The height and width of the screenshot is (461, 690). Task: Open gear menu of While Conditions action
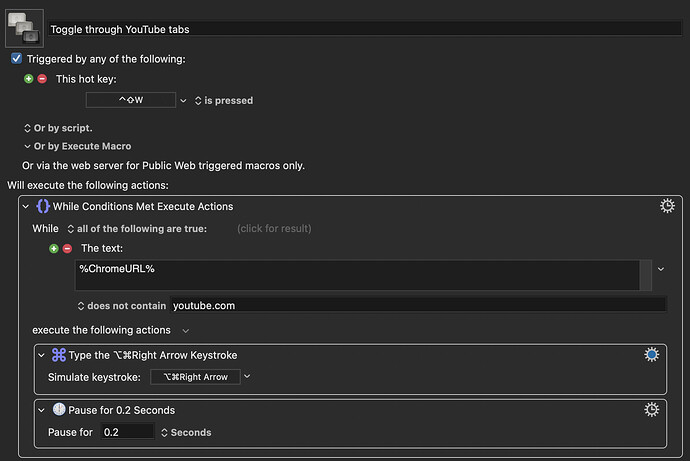click(667, 206)
